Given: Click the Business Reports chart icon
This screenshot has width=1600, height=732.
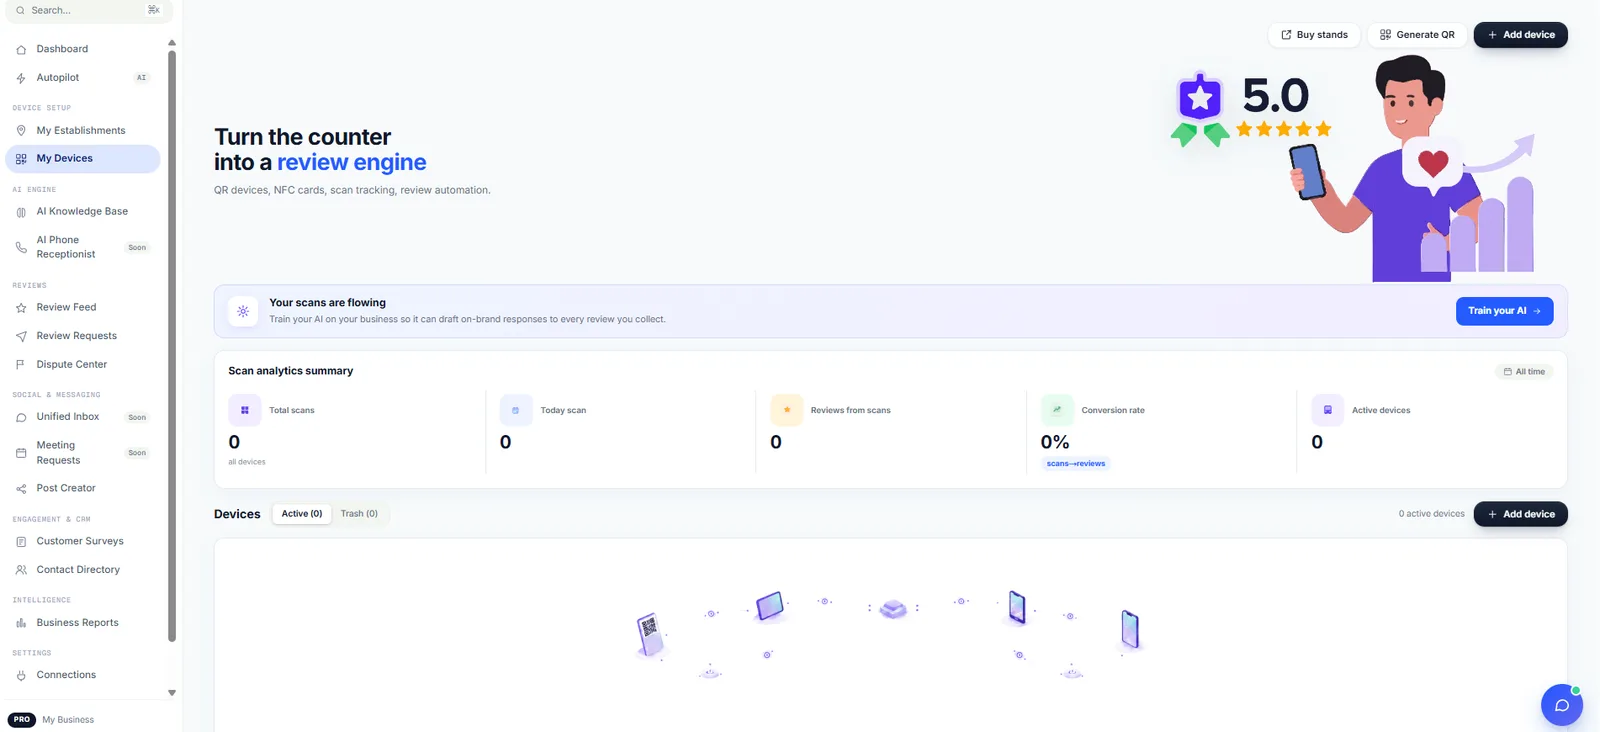Looking at the screenshot, I should [x=21, y=623].
